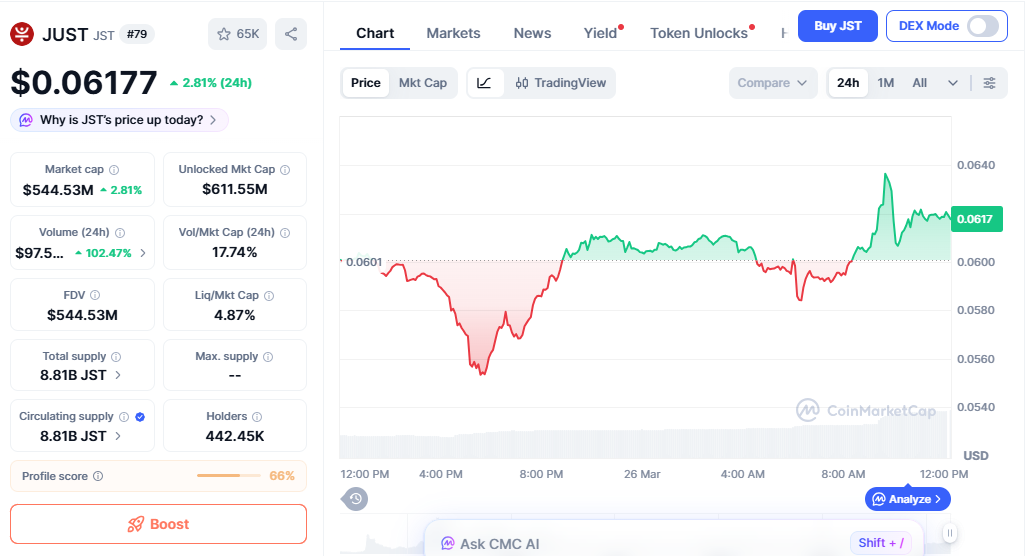This screenshot has height=556, width=1025.
Task: Click Profile score info icon
Action: pos(98,477)
